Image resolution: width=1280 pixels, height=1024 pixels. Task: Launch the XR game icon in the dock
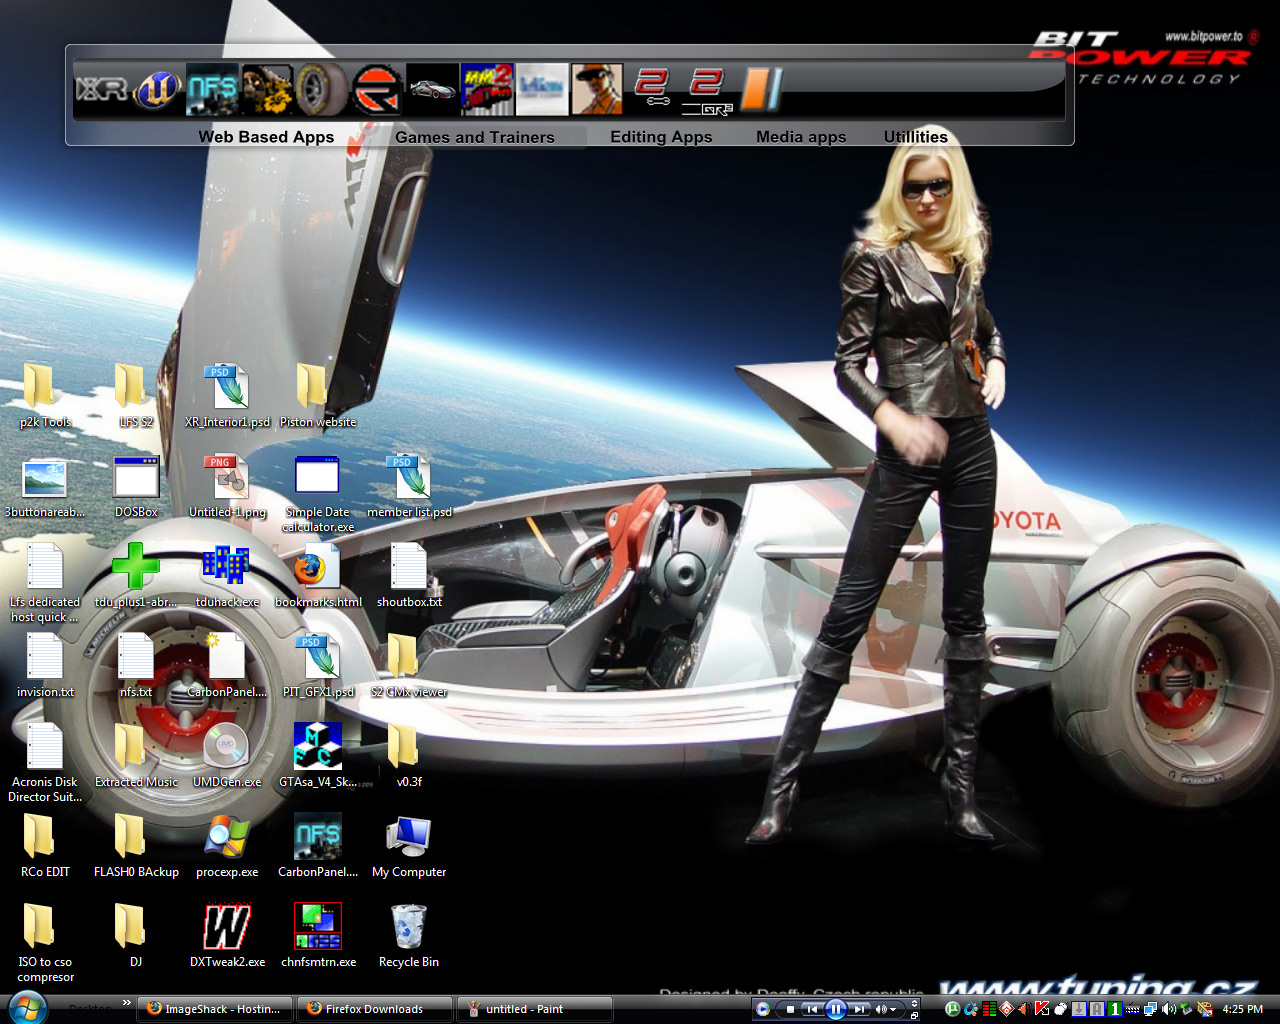[102, 90]
